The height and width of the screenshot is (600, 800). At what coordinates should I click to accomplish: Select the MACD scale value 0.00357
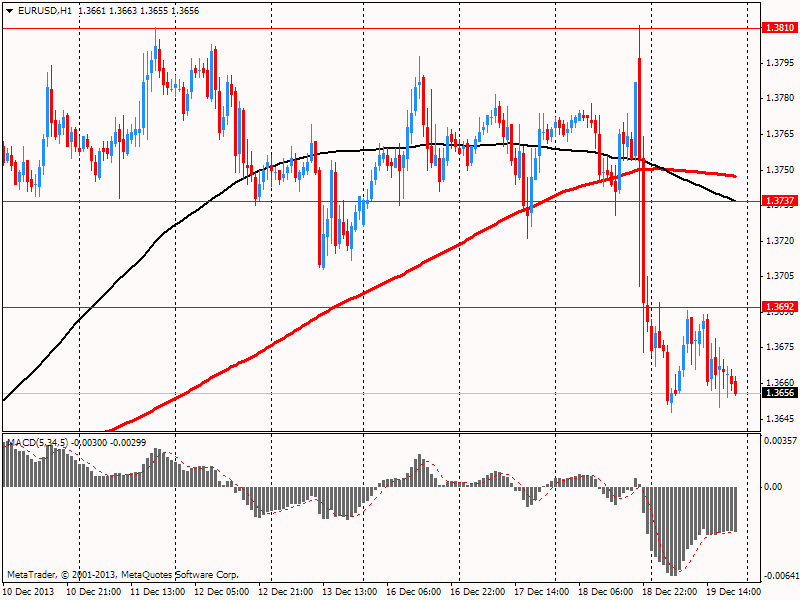point(781,440)
